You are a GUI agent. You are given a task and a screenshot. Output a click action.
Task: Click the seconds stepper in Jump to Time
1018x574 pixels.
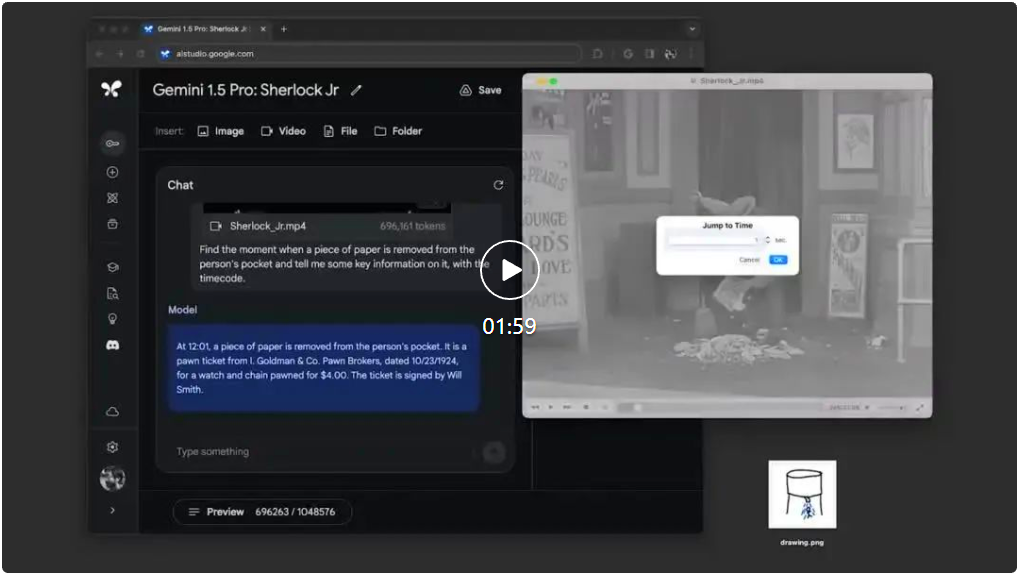[767, 240]
